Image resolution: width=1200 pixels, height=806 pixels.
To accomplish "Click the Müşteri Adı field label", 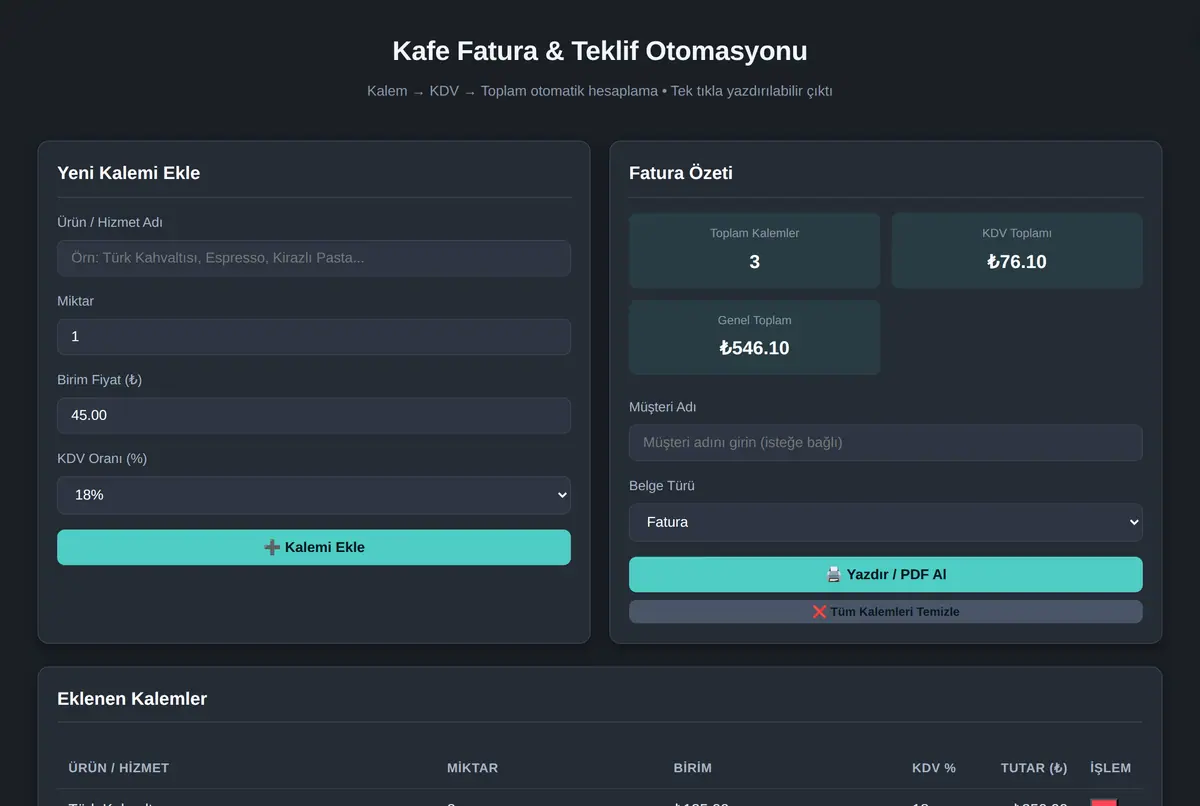I will 663,407.
